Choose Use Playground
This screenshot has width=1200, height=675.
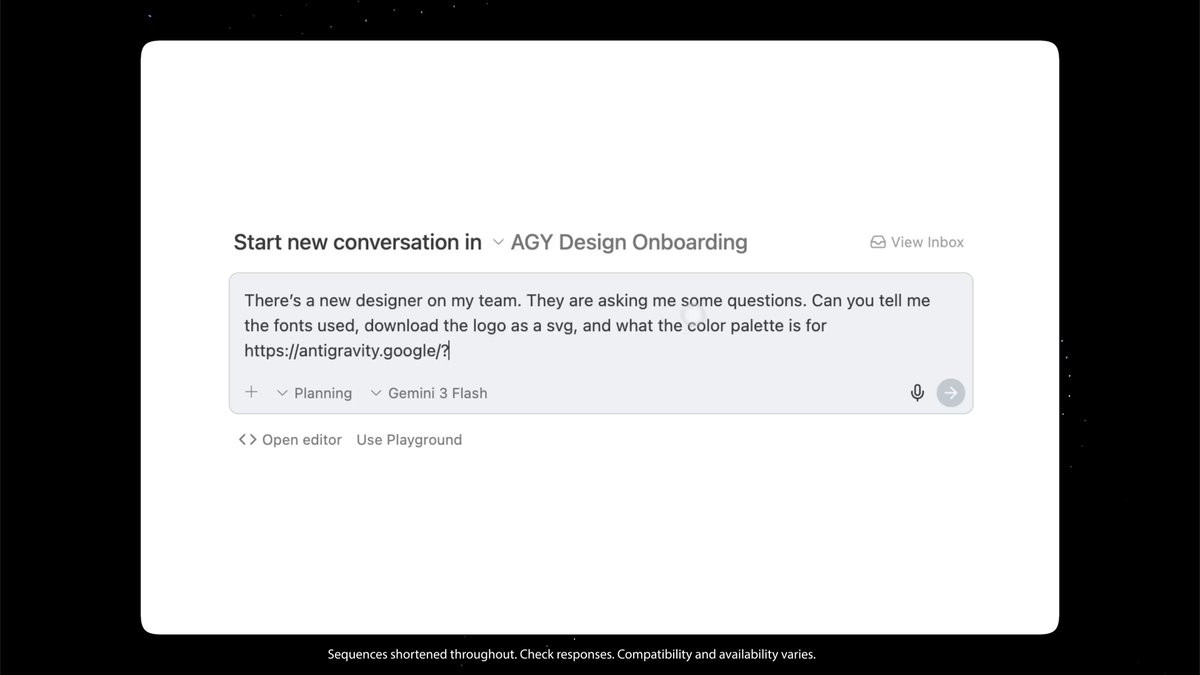coord(409,440)
